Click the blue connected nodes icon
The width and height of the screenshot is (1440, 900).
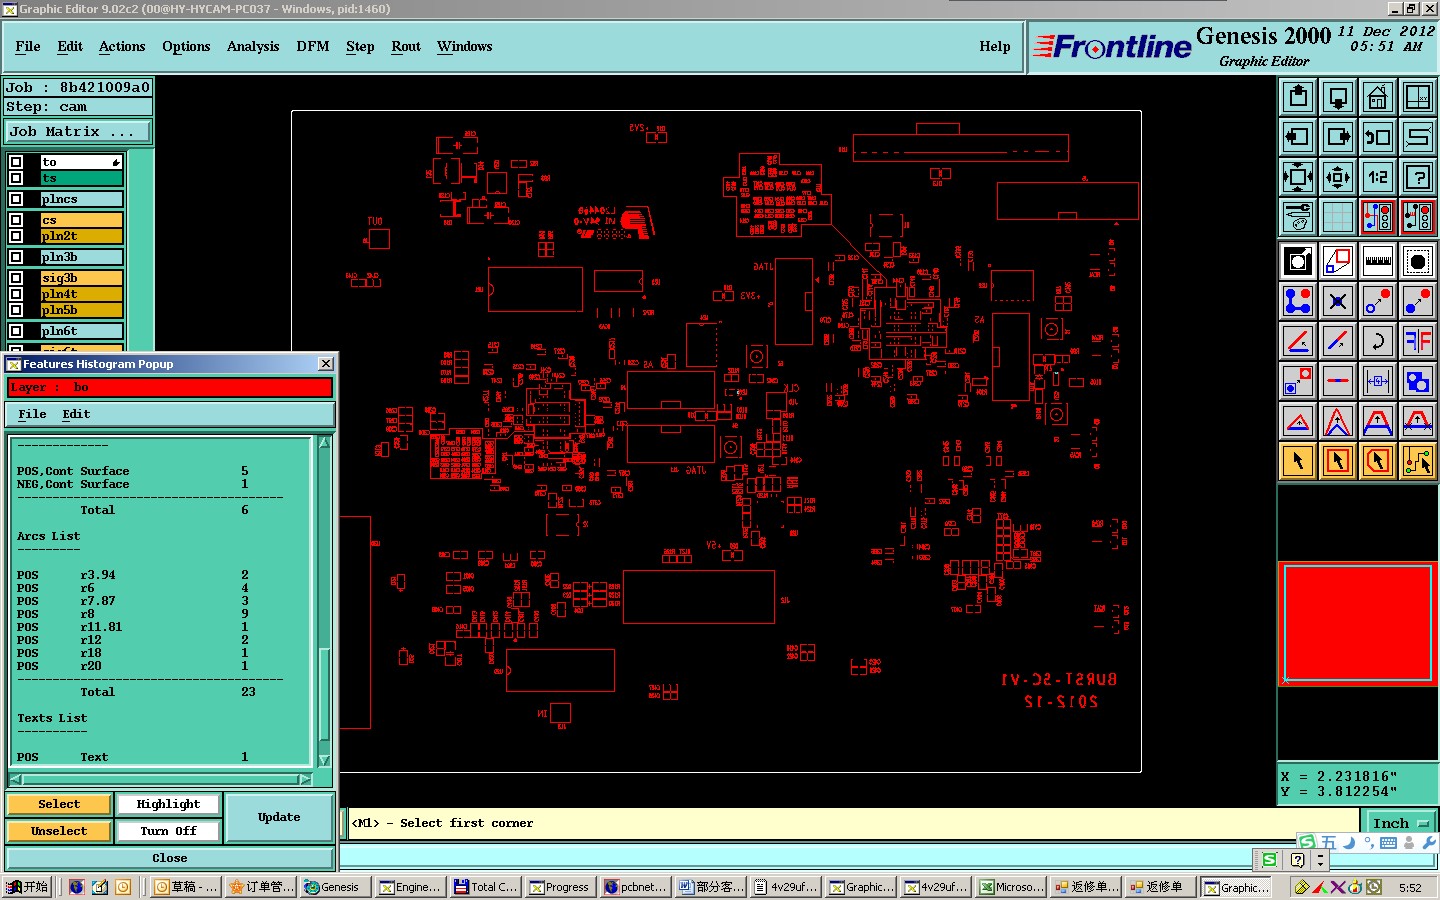(x=1298, y=300)
